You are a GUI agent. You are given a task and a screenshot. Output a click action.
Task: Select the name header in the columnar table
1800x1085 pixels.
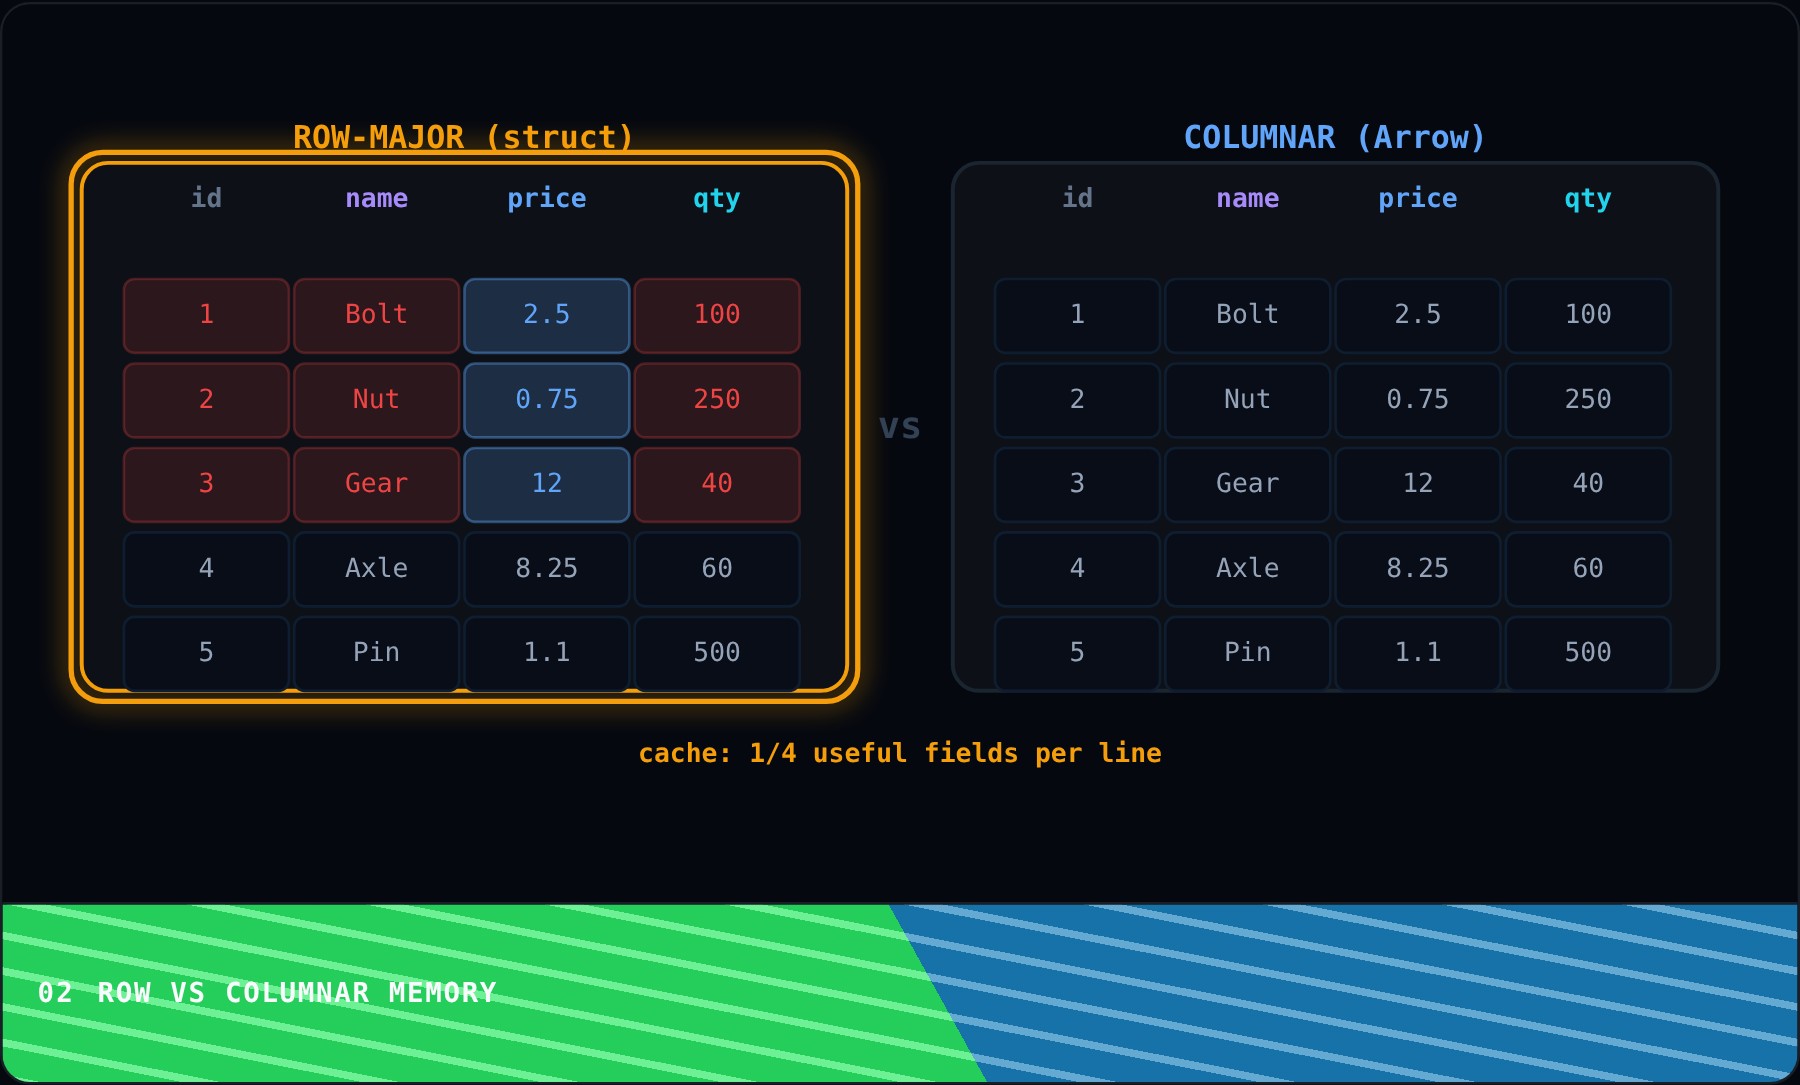1248,198
